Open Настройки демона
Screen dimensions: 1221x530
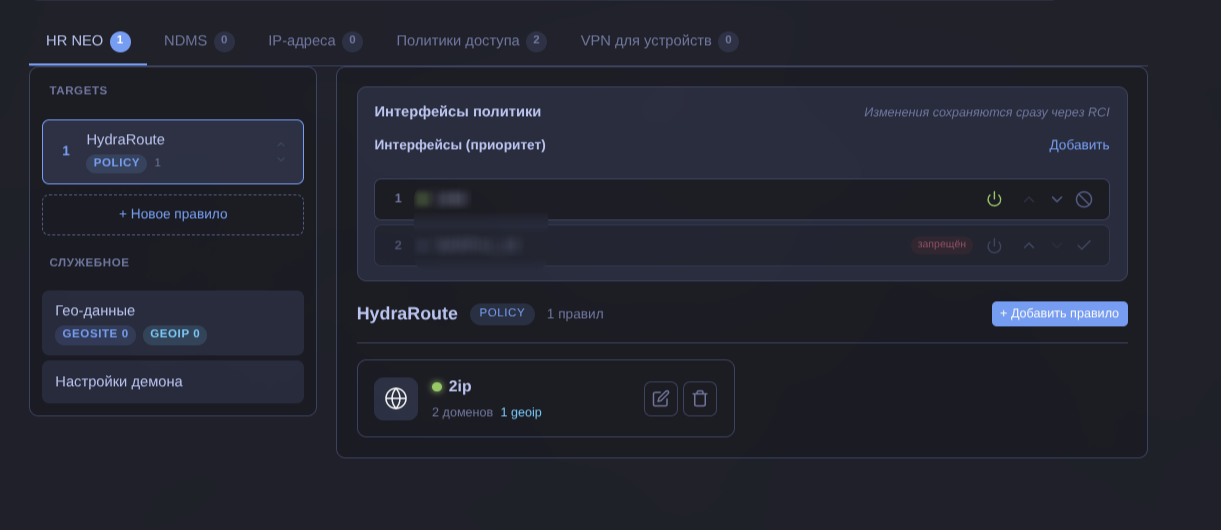click(173, 382)
